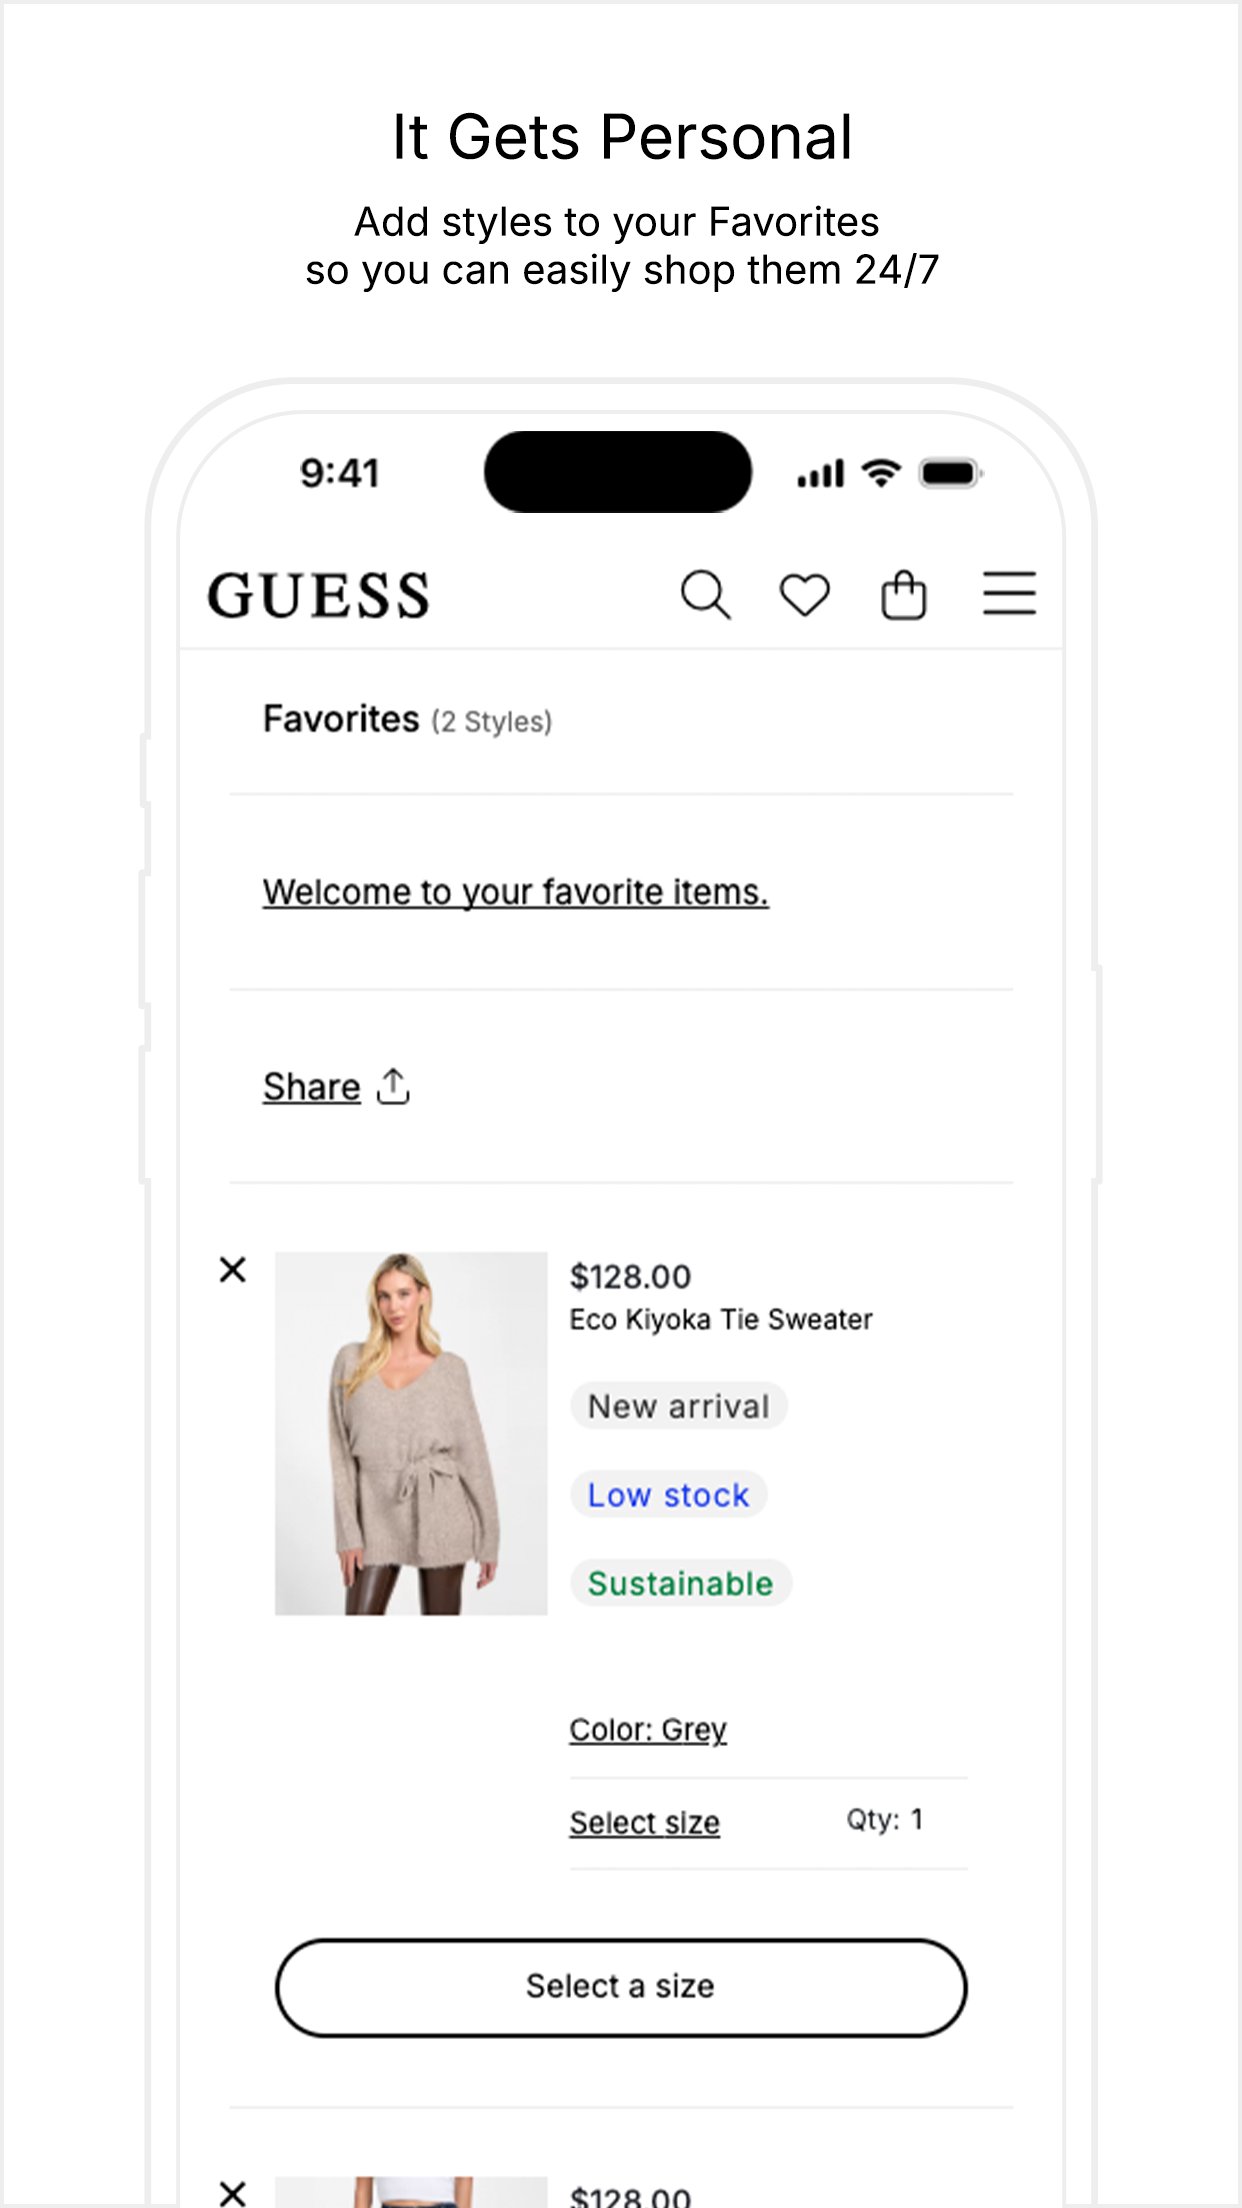Image resolution: width=1242 pixels, height=2208 pixels.
Task: Open the shopping bag icon
Action: (903, 595)
